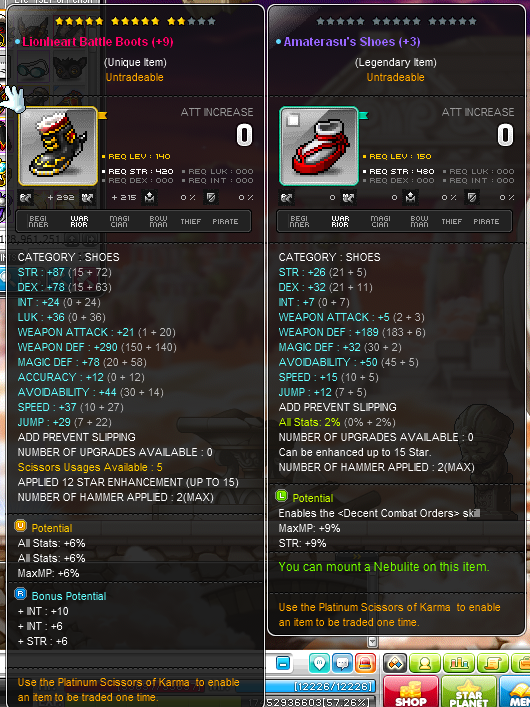530x707 pixels.
Task: Open the speech bubble chat icon
Action: pyautogui.click(x=342, y=663)
